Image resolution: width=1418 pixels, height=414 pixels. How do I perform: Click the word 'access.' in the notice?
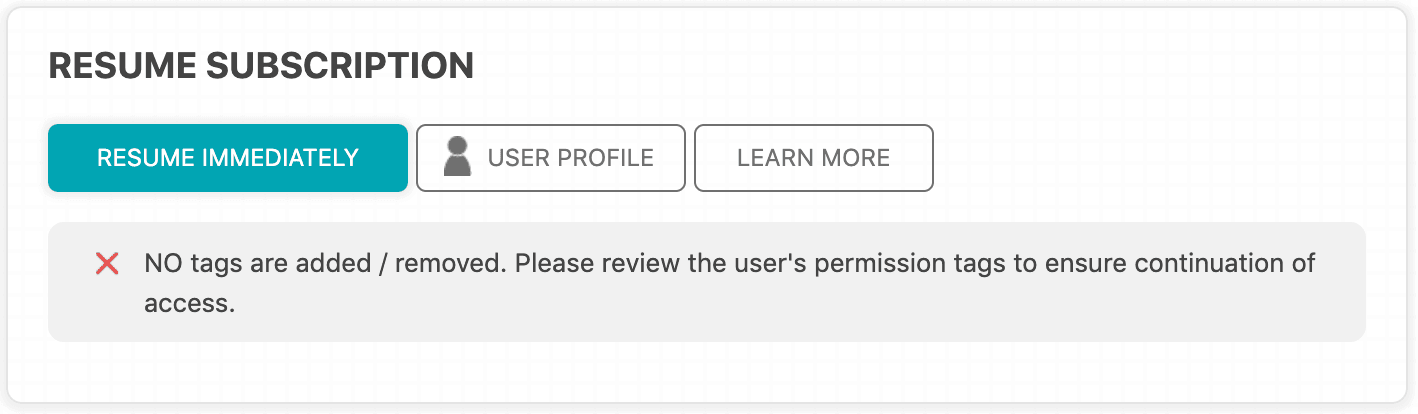click(190, 304)
